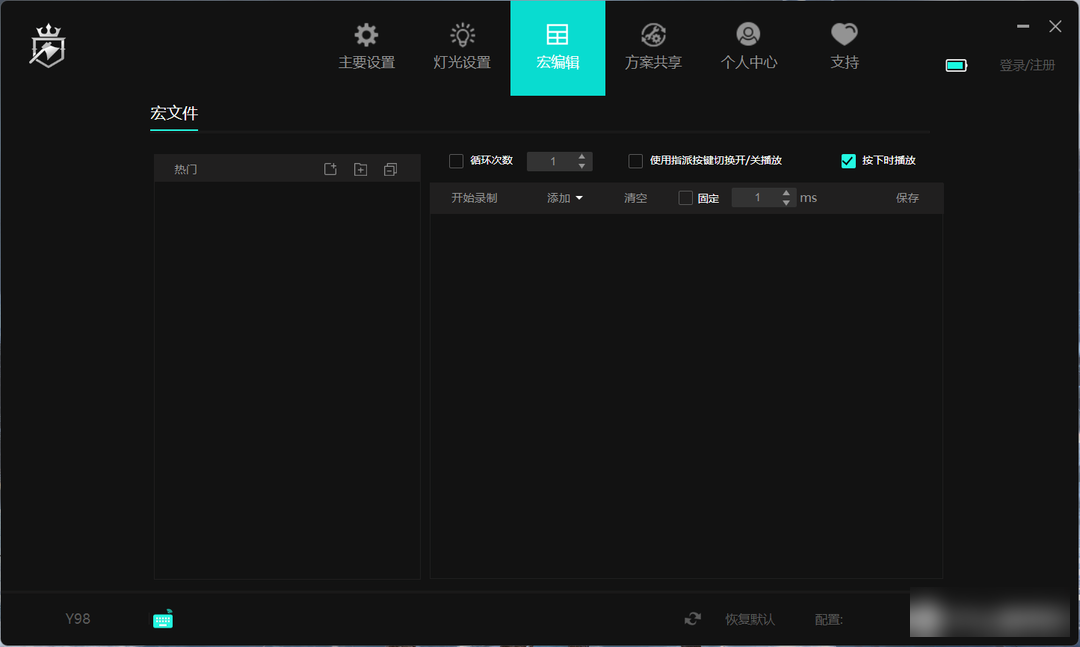Open the 方案共享 profile sharing tab
The image size is (1080, 647).
[x=653, y=47]
